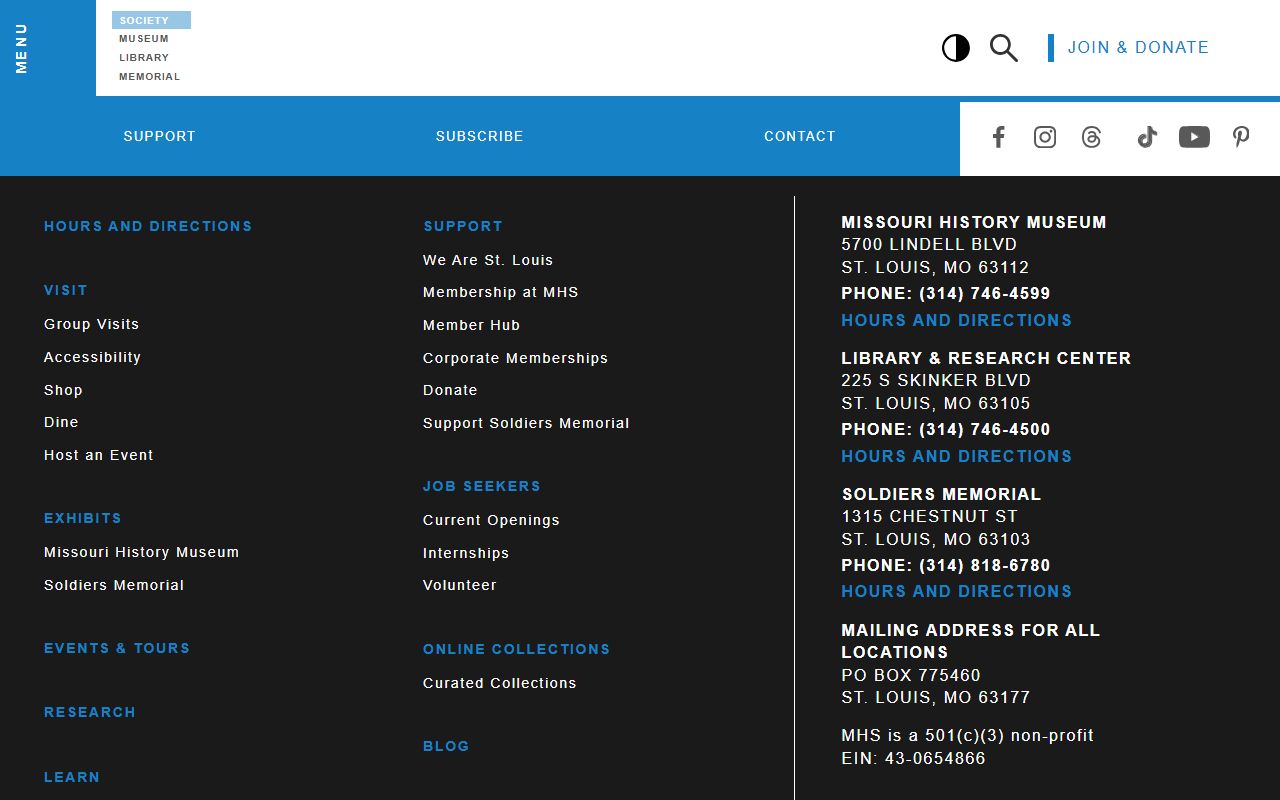Visit the Shop link
Image resolution: width=1280 pixels, height=800 pixels.
(x=63, y=390)
